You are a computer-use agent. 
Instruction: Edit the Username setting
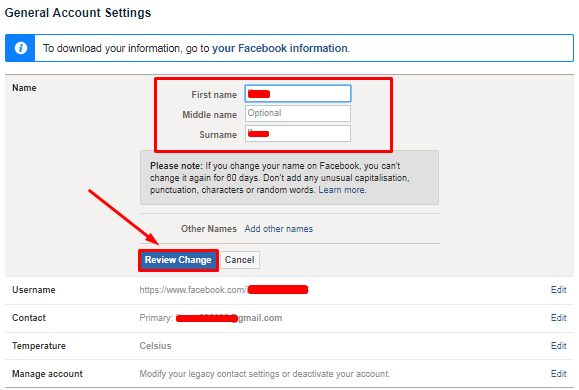coord(558,290)
